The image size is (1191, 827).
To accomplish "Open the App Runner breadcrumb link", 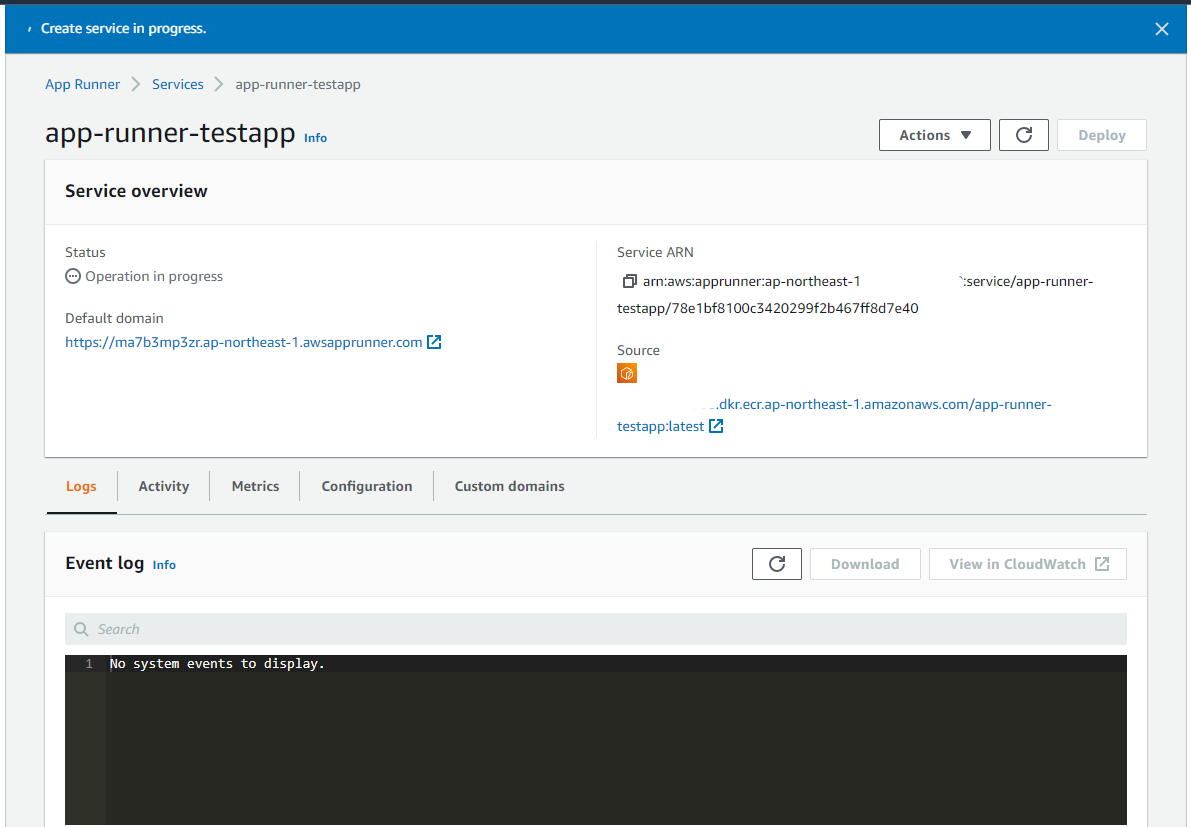I will [82, 84].
